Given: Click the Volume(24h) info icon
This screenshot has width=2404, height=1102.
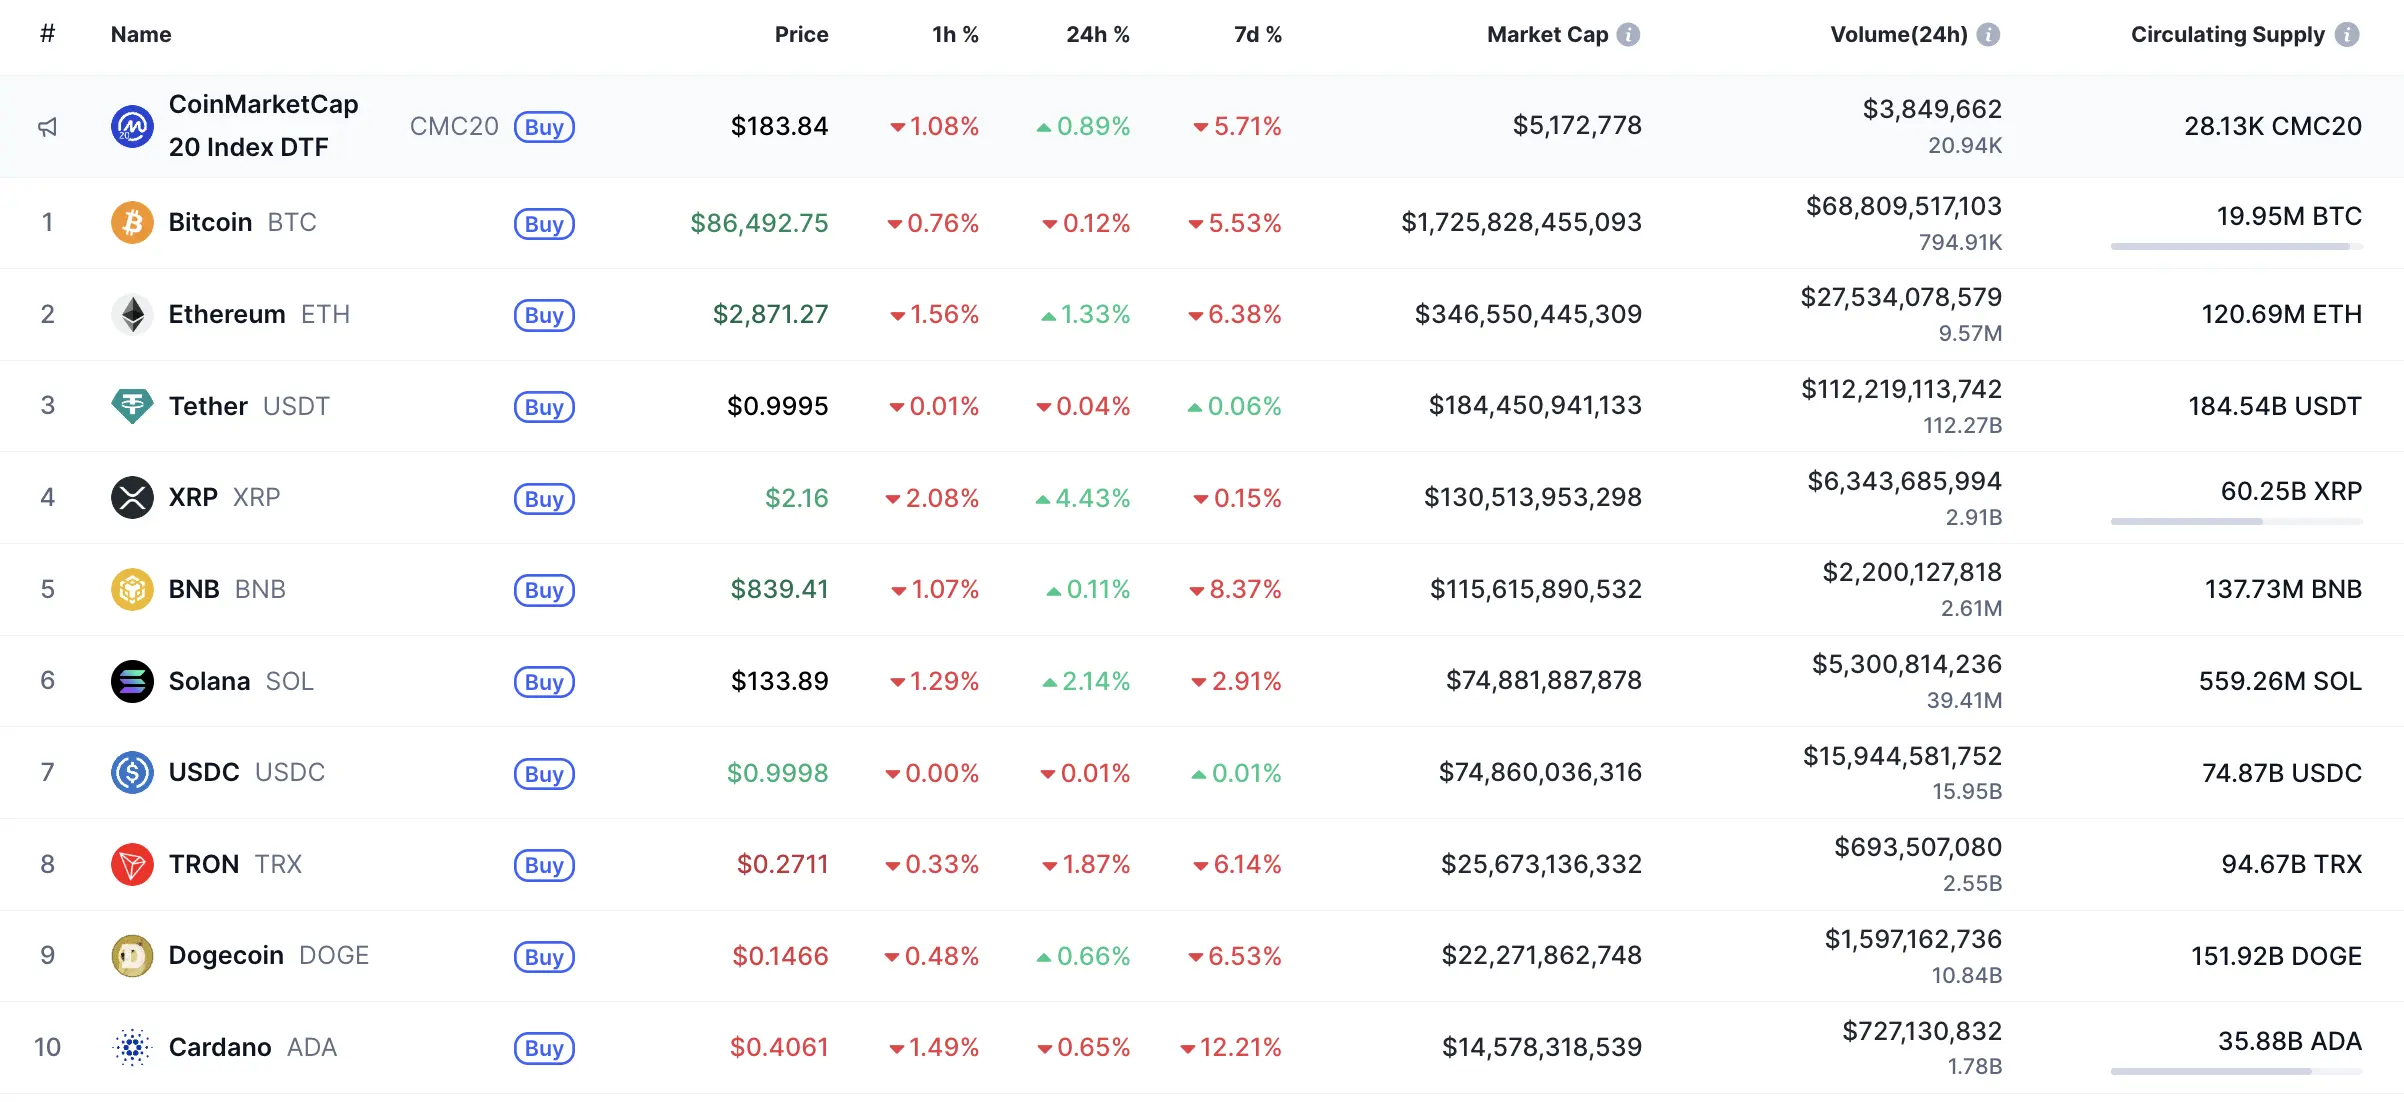Looking at the screenshot, I should tap(1989, 34).
